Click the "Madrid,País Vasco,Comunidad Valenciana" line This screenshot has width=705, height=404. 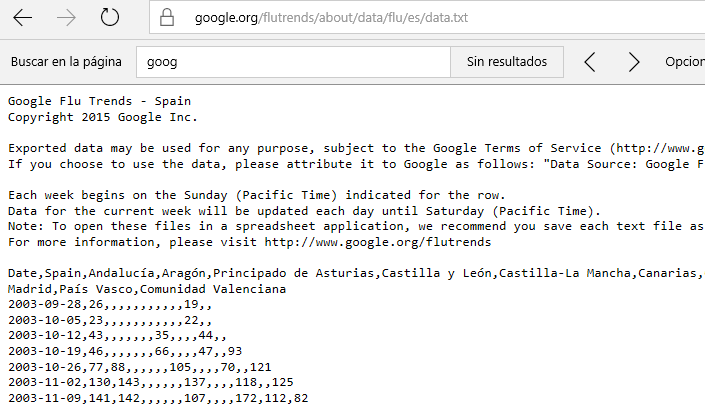coord(147,289)
